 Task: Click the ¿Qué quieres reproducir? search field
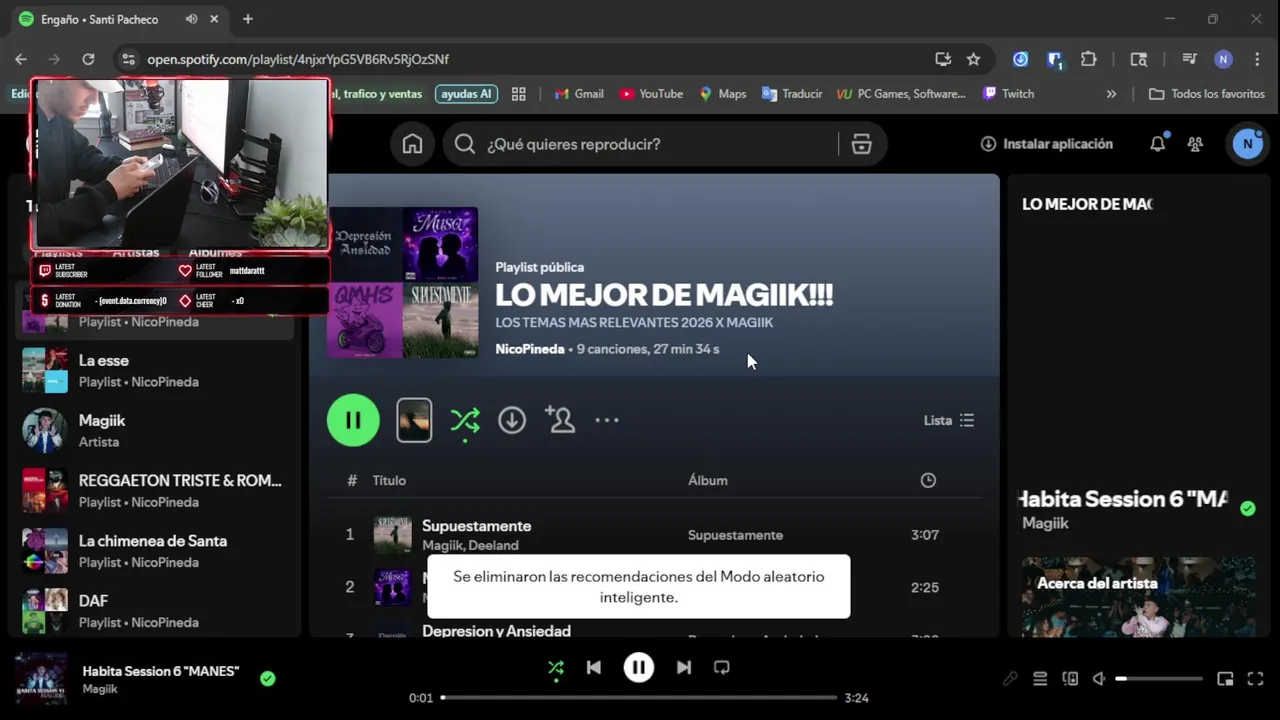[640, 144]
